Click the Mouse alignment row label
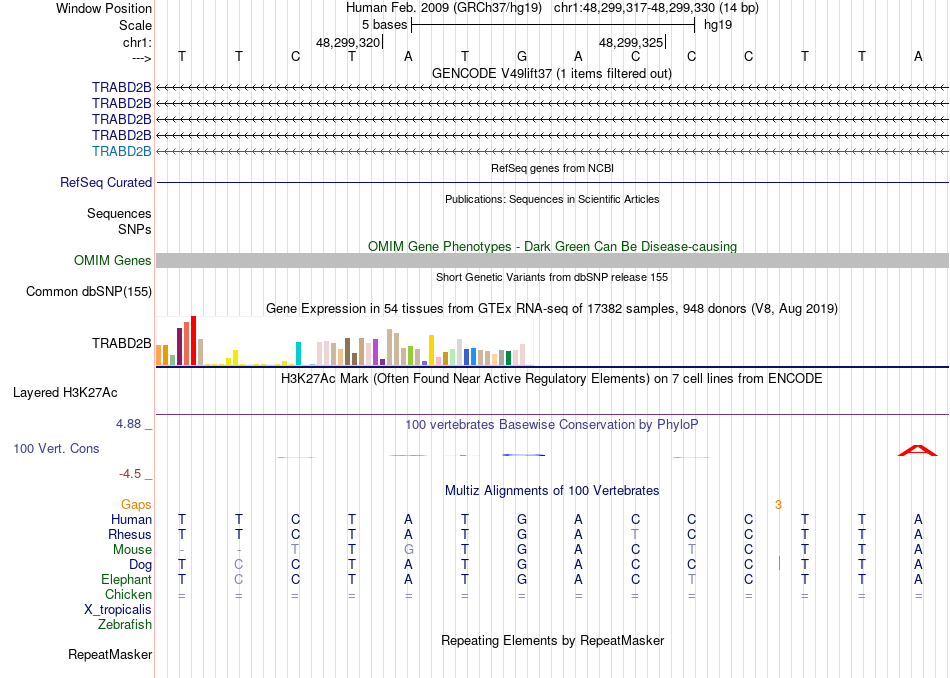Screen dimensions: 950x678 [x=132, y=550]
